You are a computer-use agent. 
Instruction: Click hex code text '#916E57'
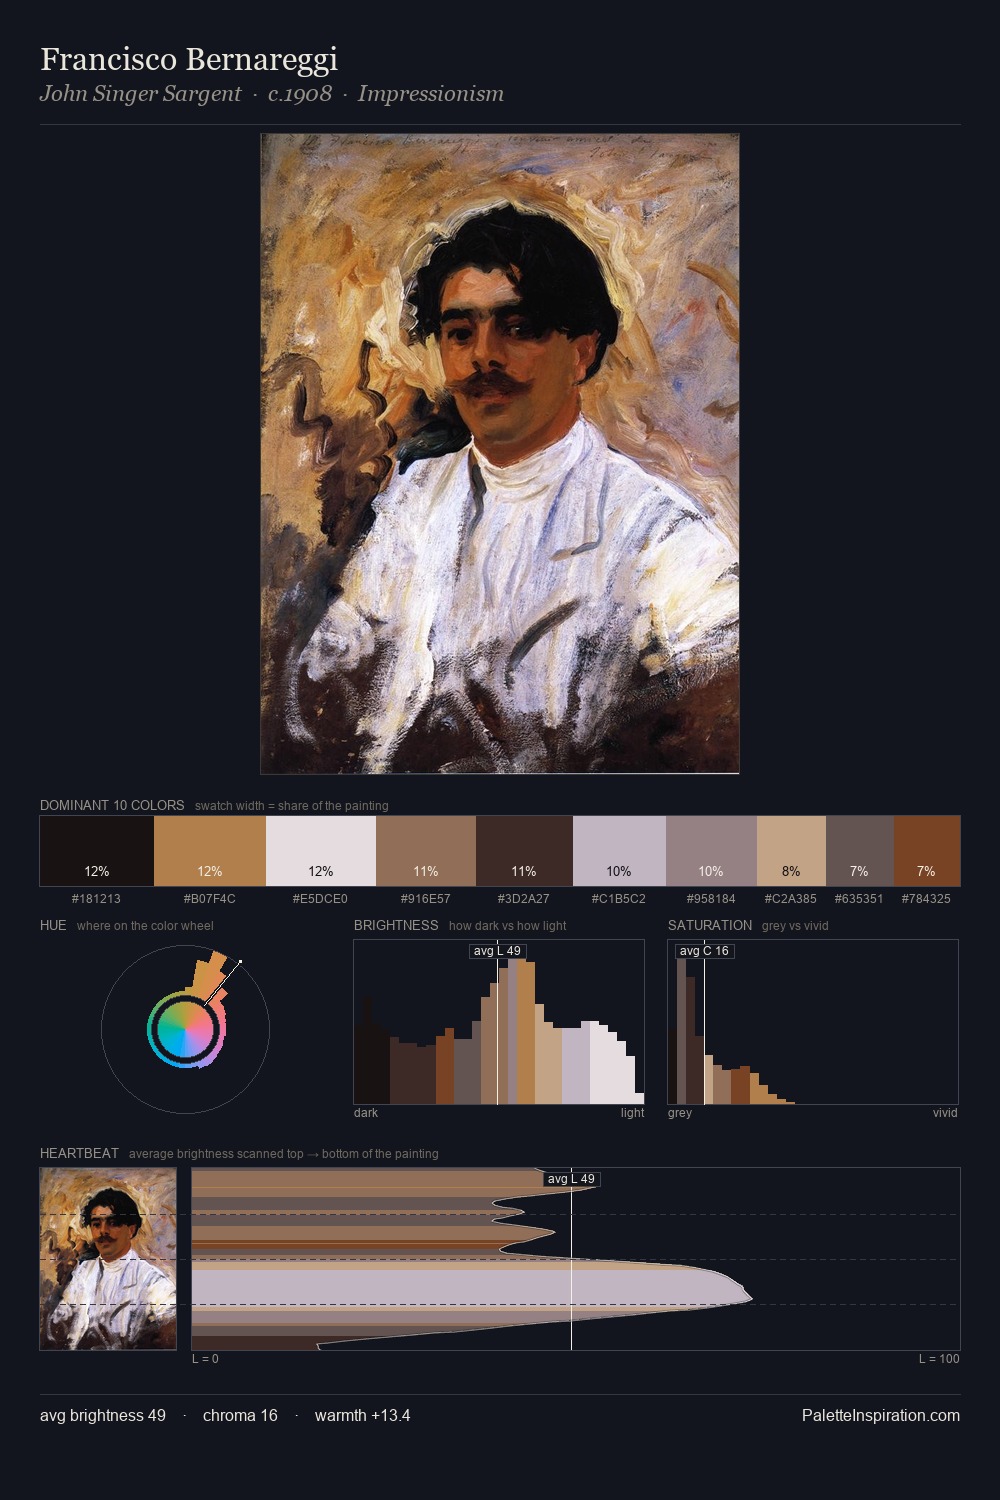tap(426, 898)
